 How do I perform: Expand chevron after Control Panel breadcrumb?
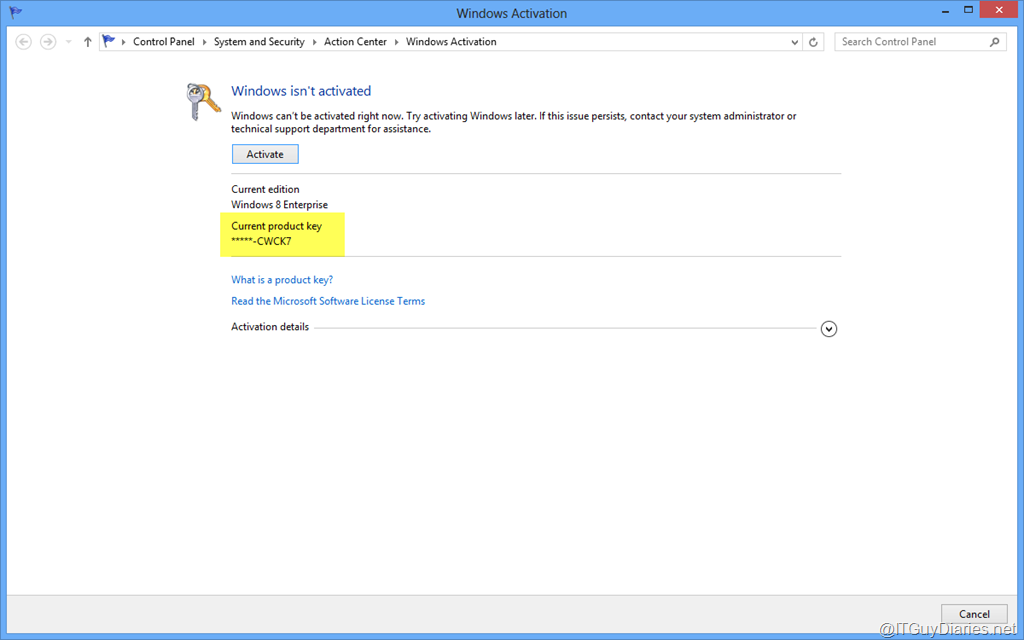pos(204,42)
